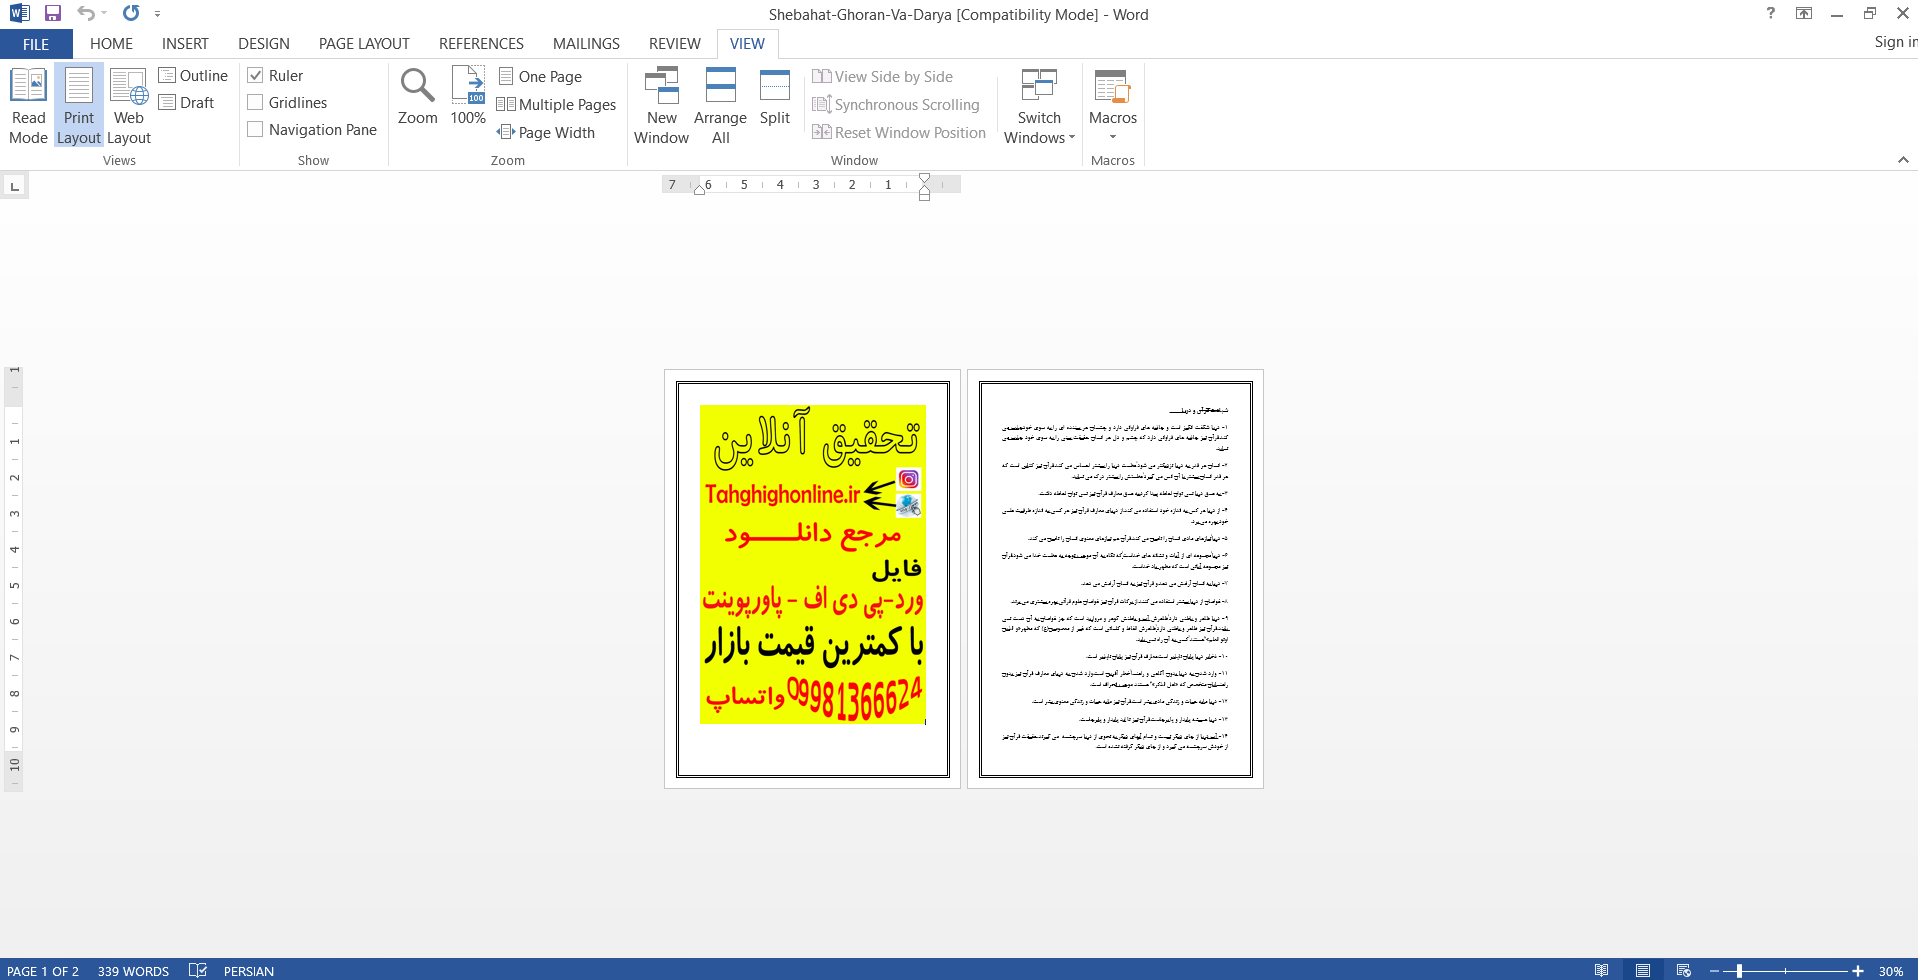
Task: Arrange All open windows
Action: pos(721,106)
